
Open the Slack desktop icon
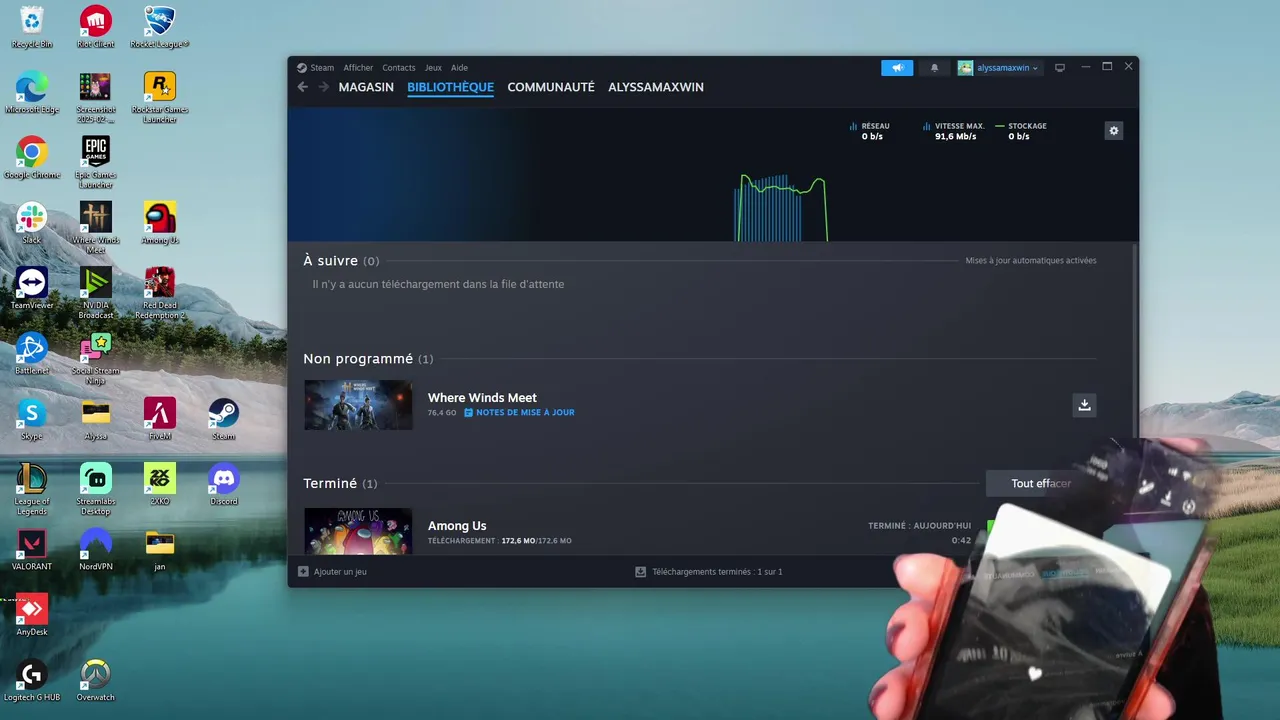[x=32, y=223]
